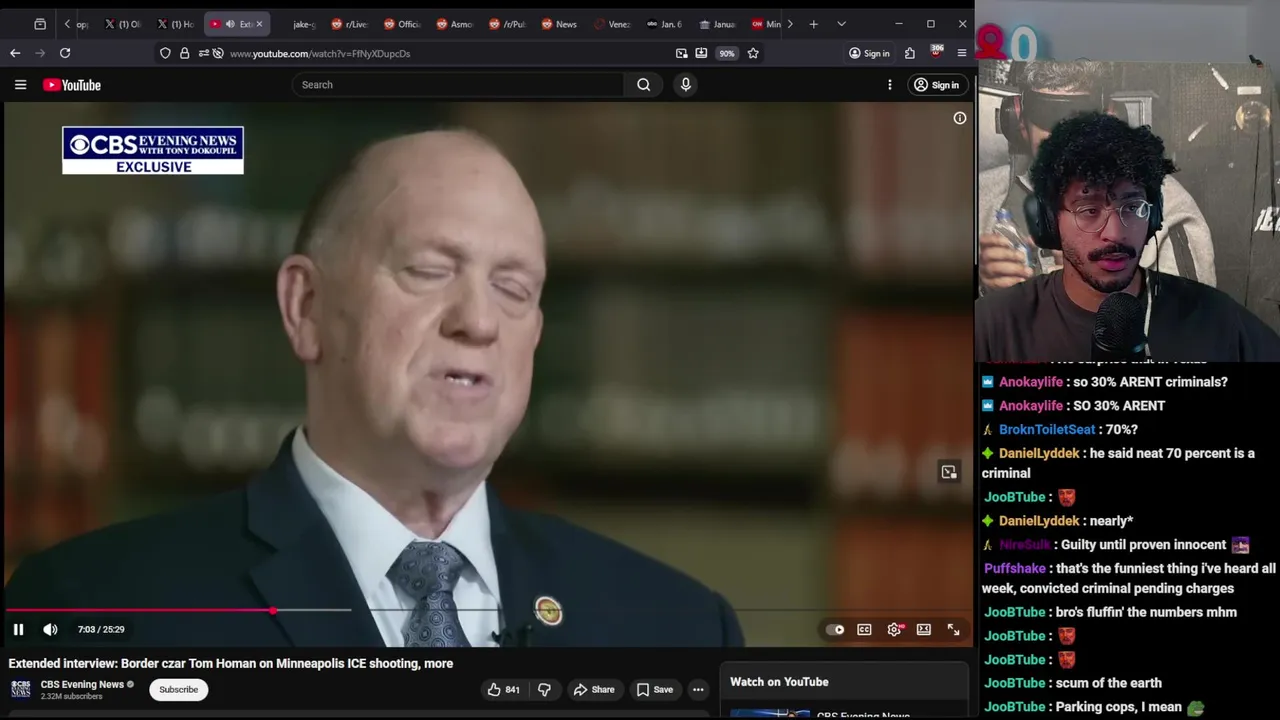Share the video
Screen dimensions: 1280x720
click(594, 689)
